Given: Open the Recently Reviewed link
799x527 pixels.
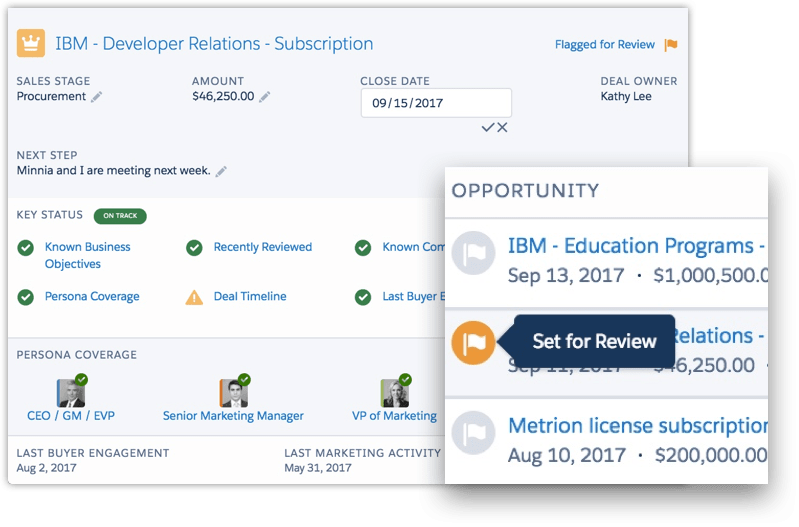Looking at the screenshot, I should (x=263, y=247).
